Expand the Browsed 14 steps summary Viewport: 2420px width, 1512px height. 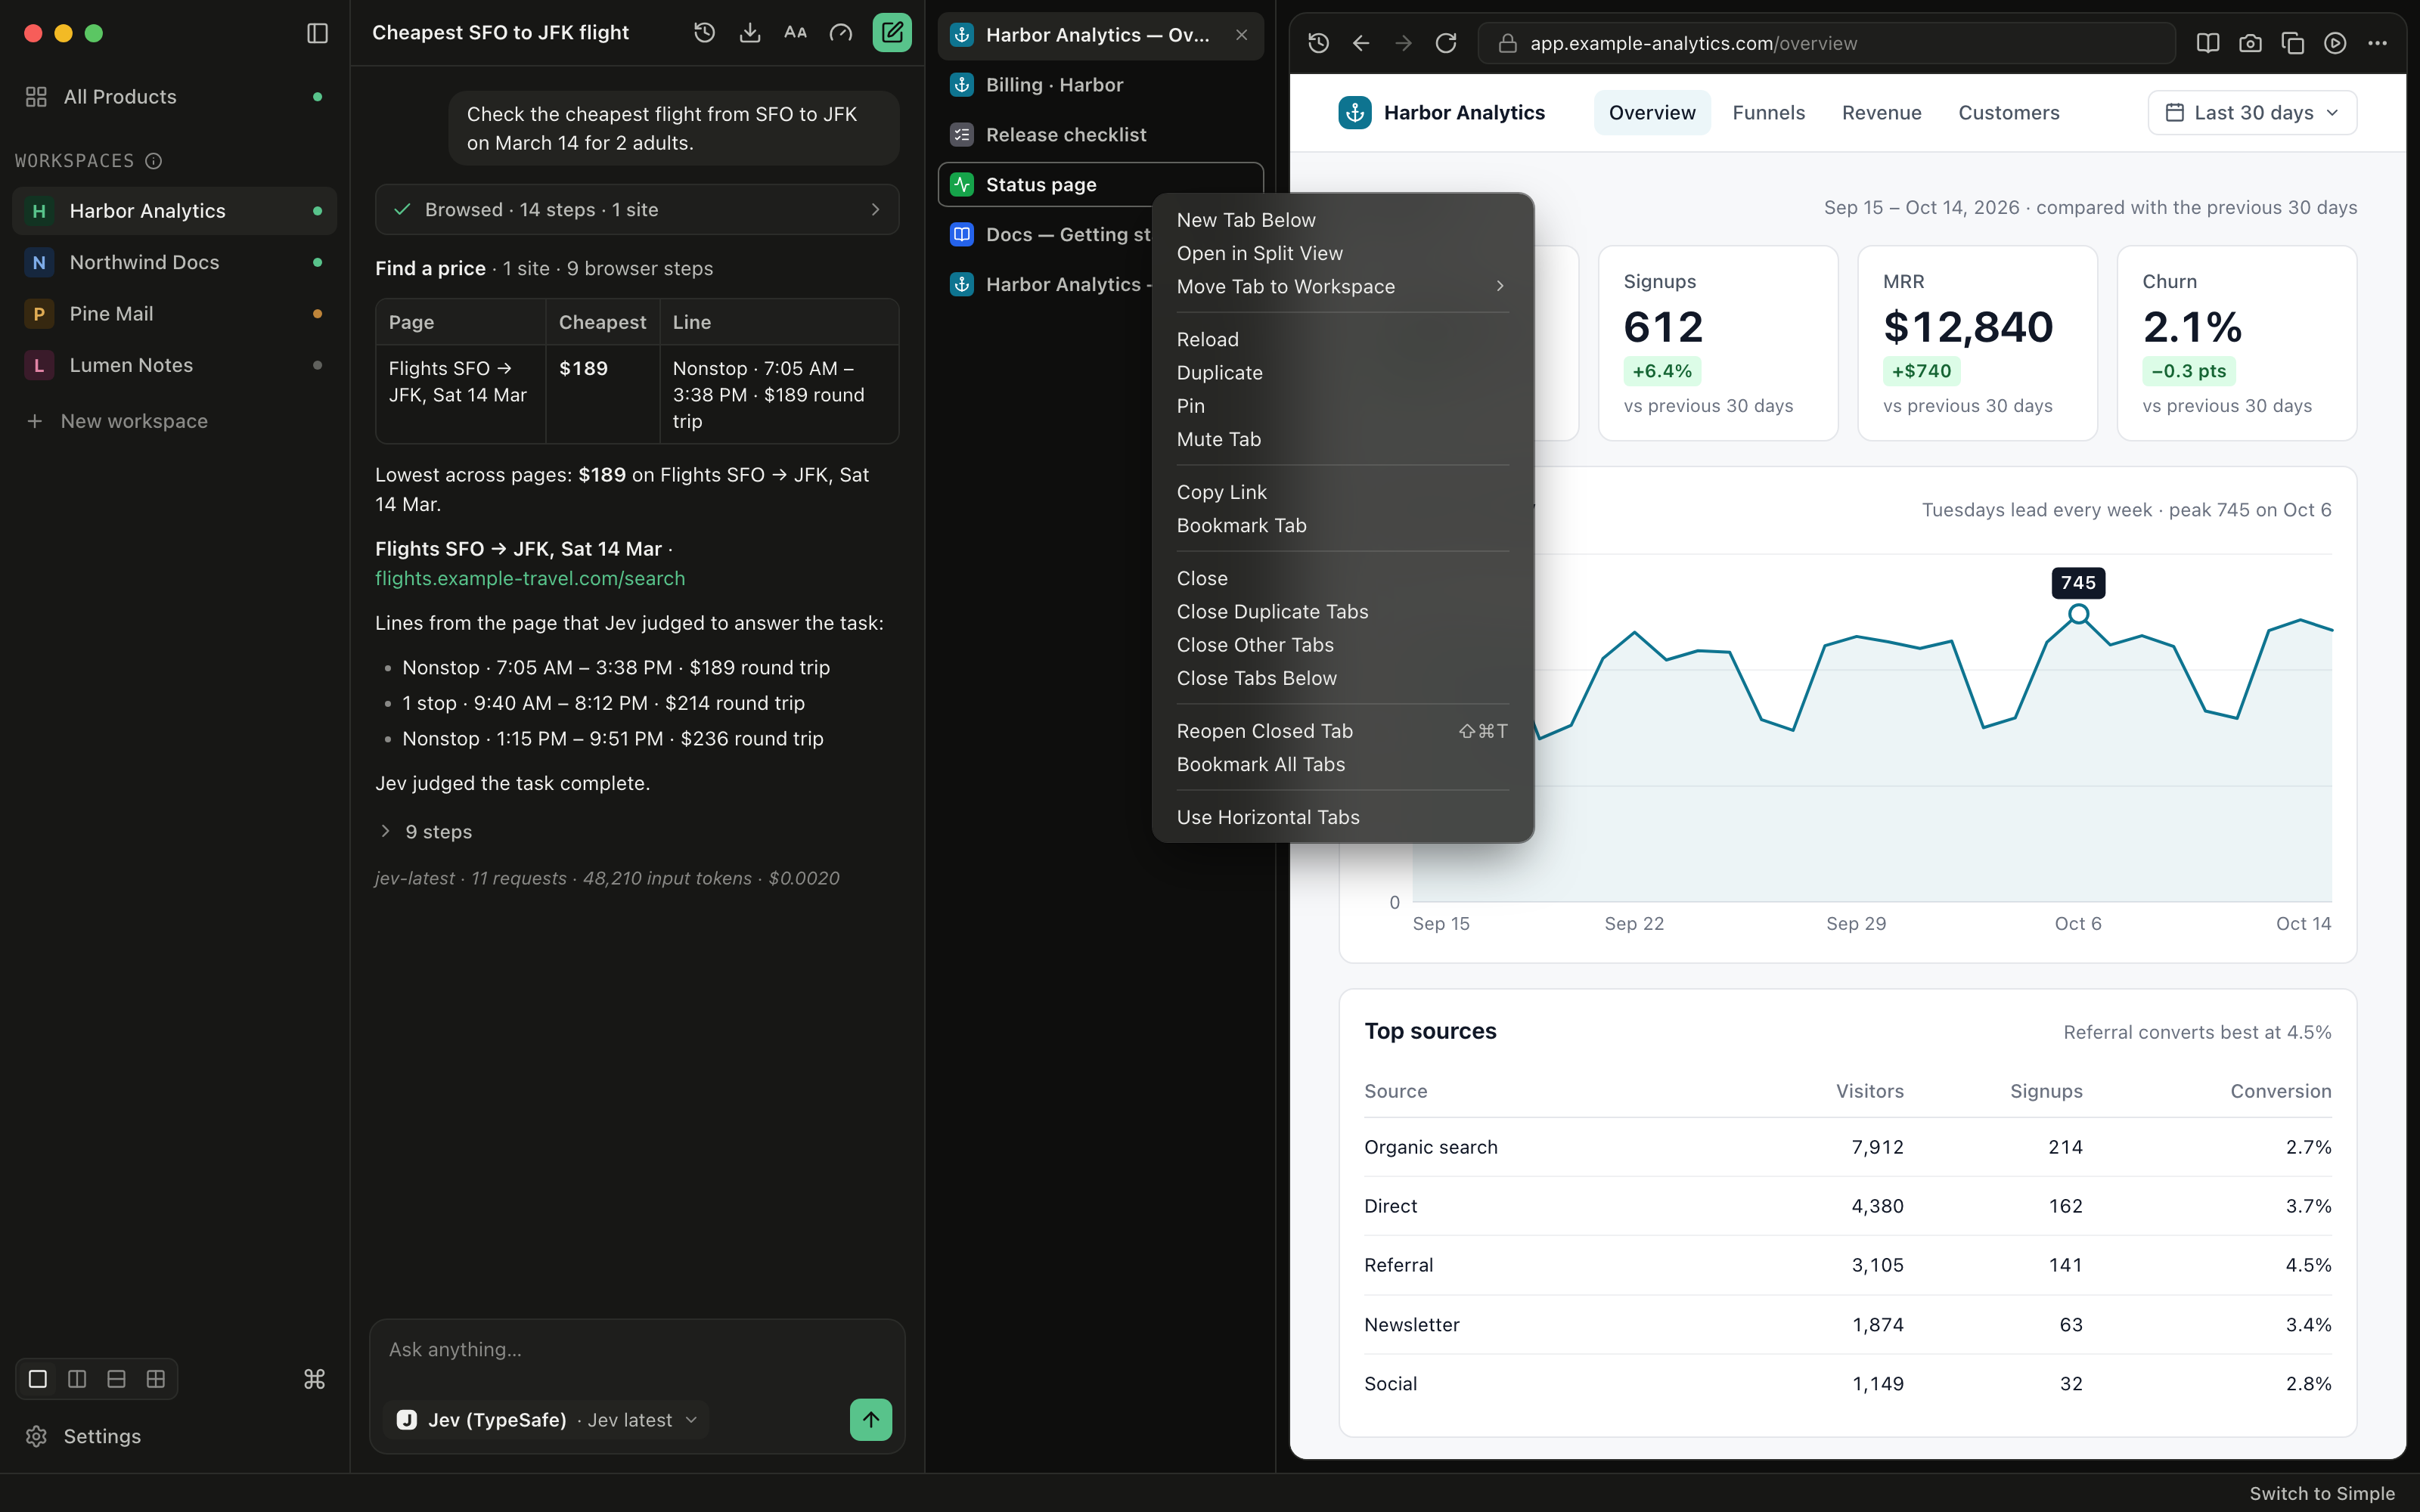pyautogui.click(x=637, y=209)
